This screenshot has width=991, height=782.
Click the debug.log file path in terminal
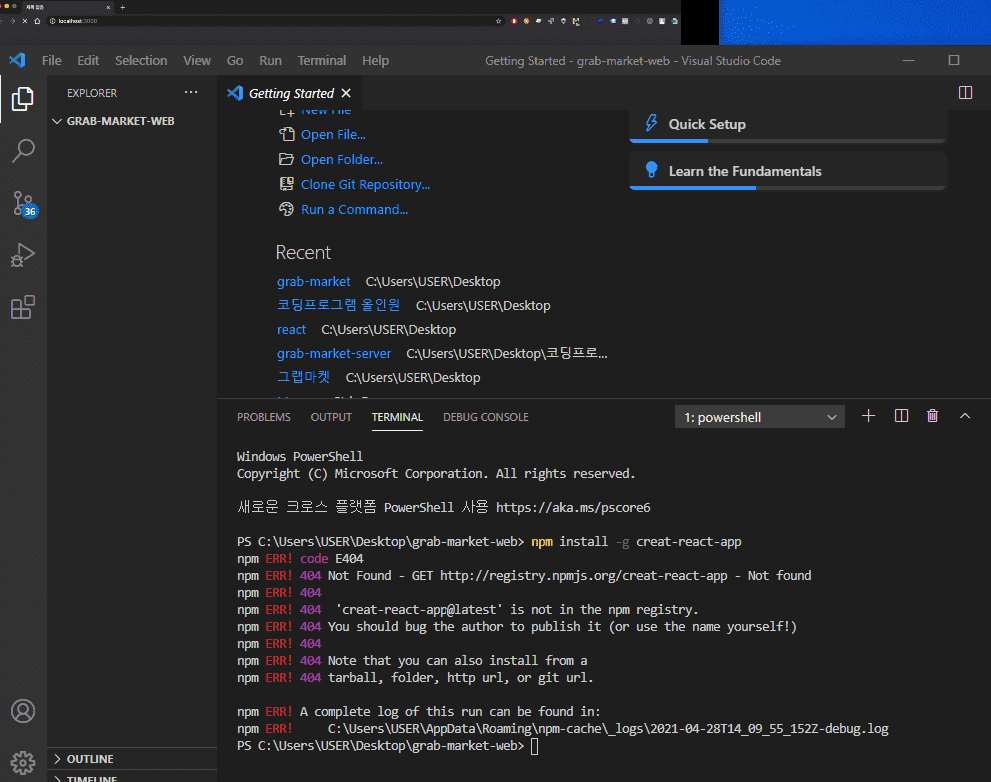point(608,729)
